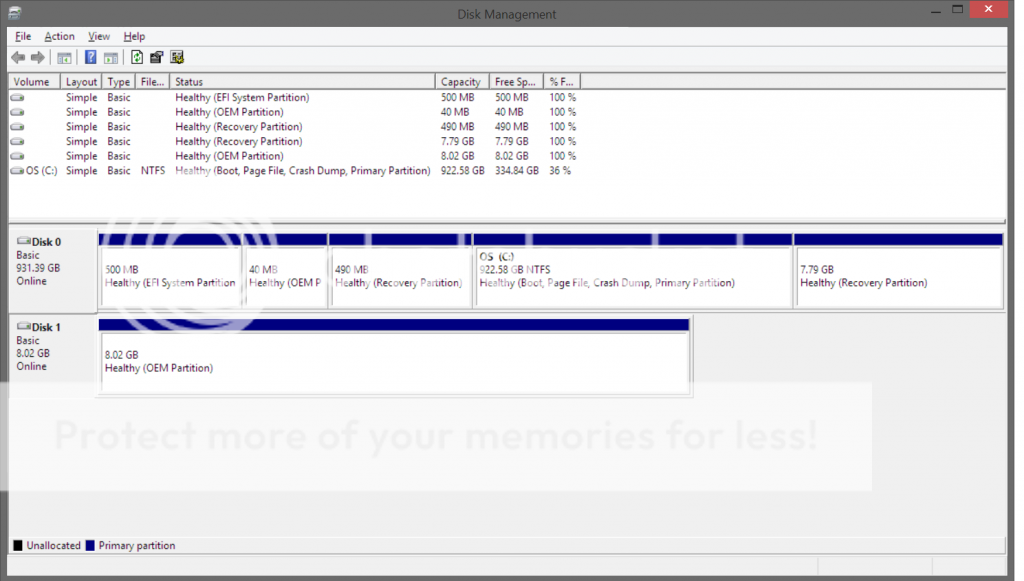Select the 922.58 GB NTFS partition block in Disk 0

pyautogui.click(x=632, y=276)
